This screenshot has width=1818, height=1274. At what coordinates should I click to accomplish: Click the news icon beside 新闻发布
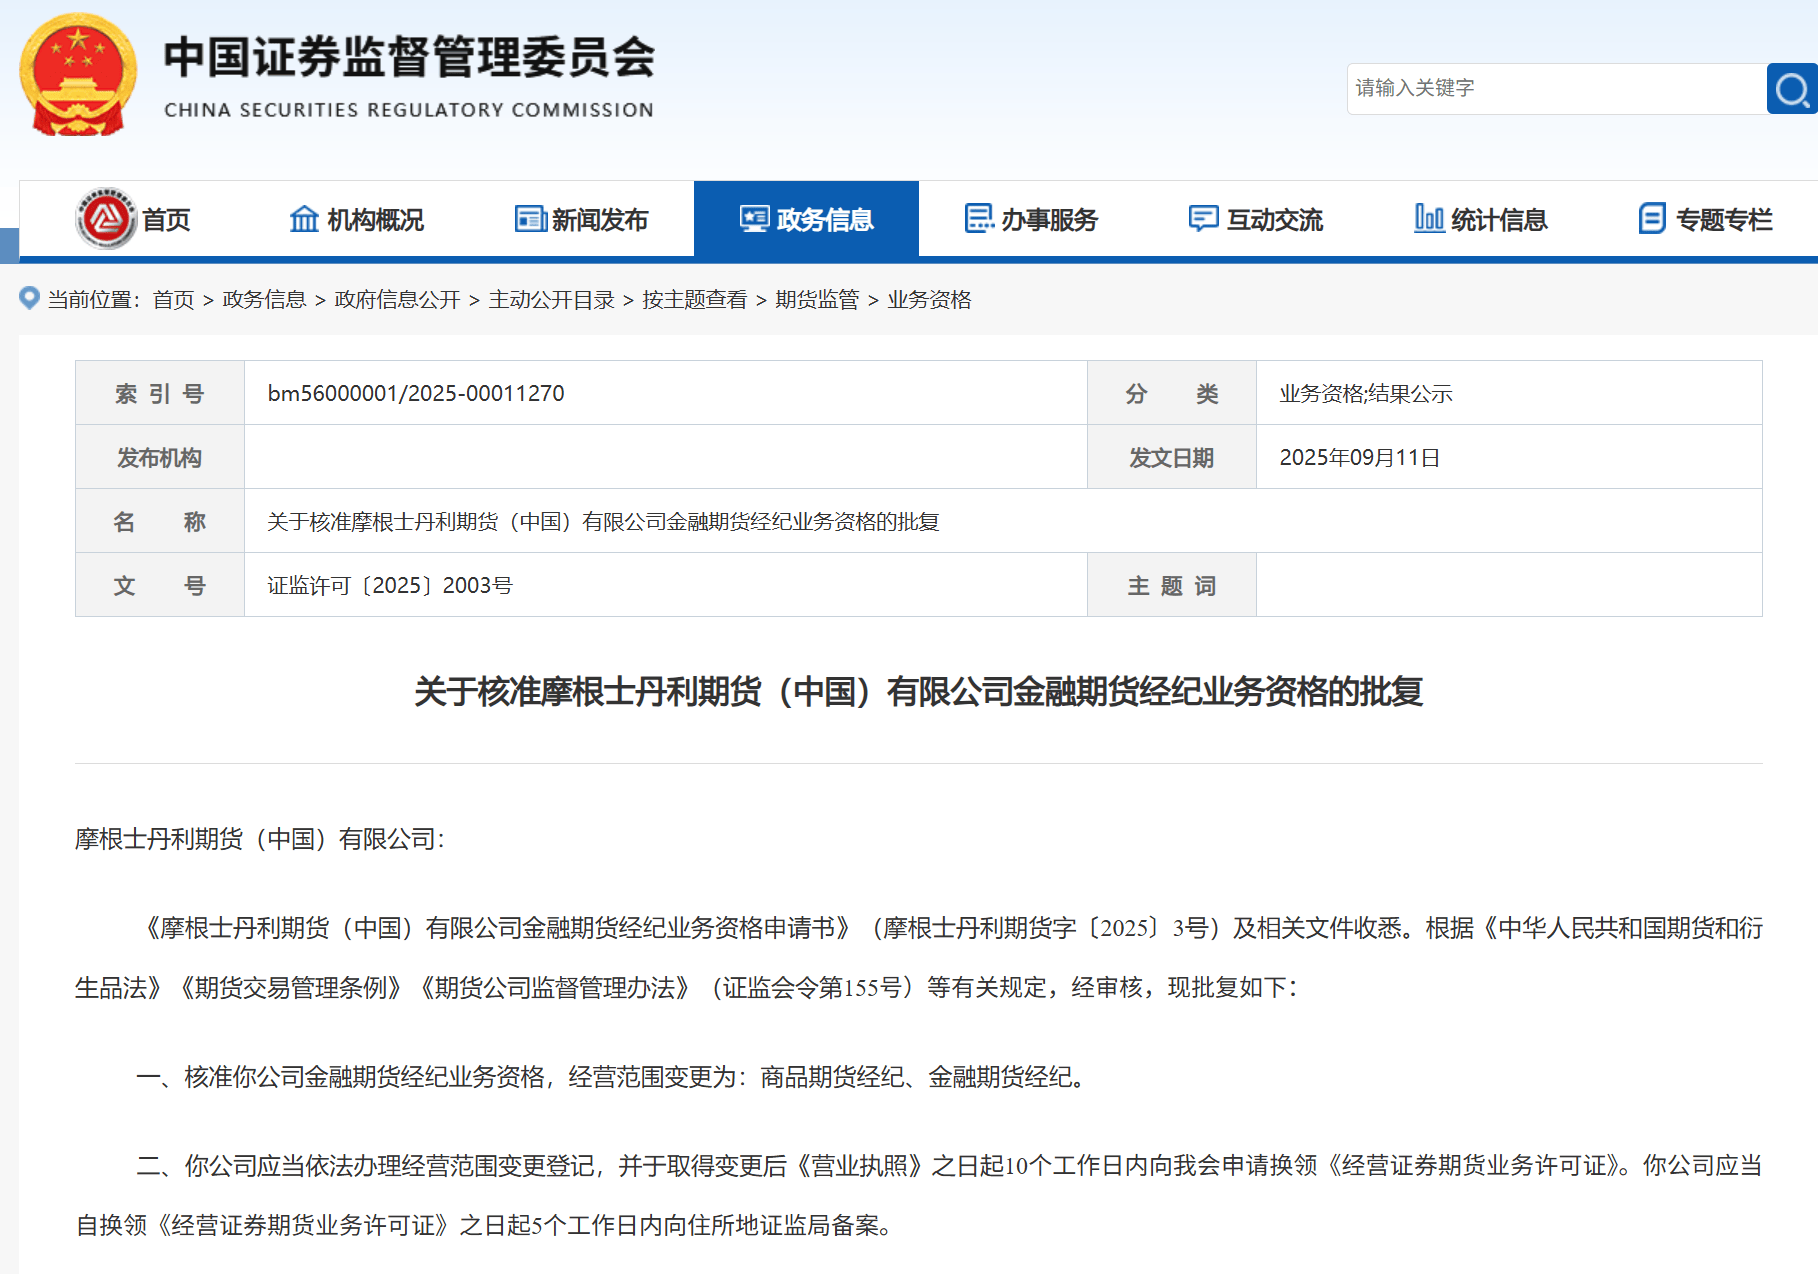click(529, 219)
